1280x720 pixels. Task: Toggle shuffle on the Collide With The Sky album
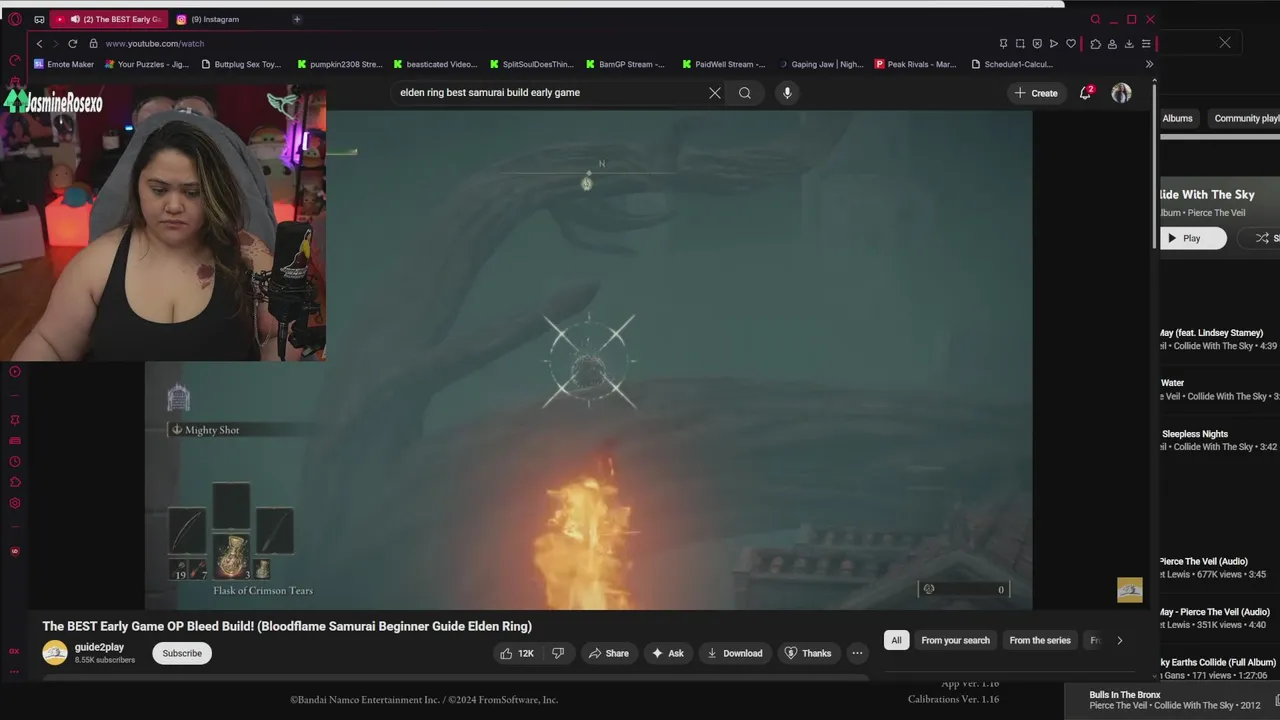pyautogui.click(x=1261, y=238)
